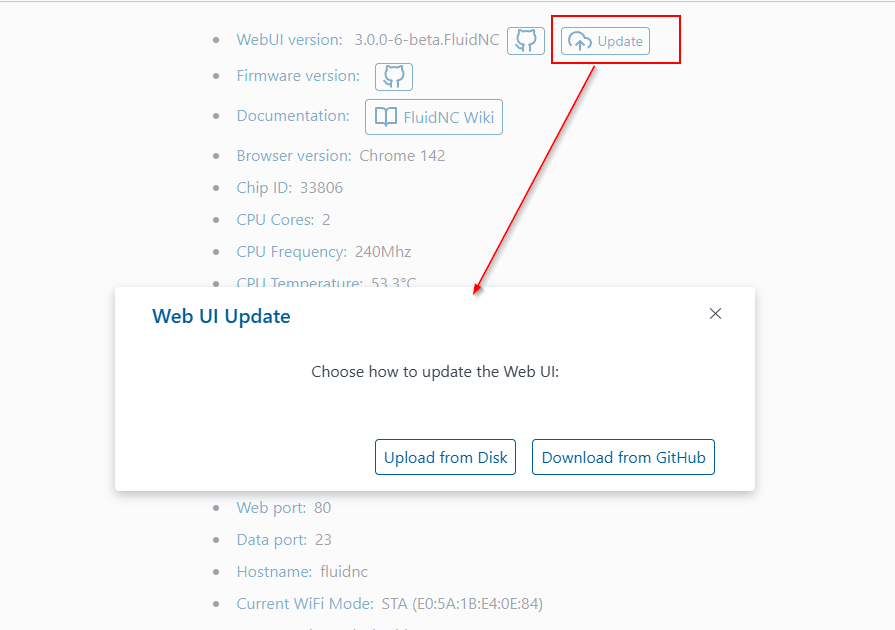The height and width of the screenshot is (630, 895).
Task: Click the Chip ID 33806 entry
Action: (289, 188)
